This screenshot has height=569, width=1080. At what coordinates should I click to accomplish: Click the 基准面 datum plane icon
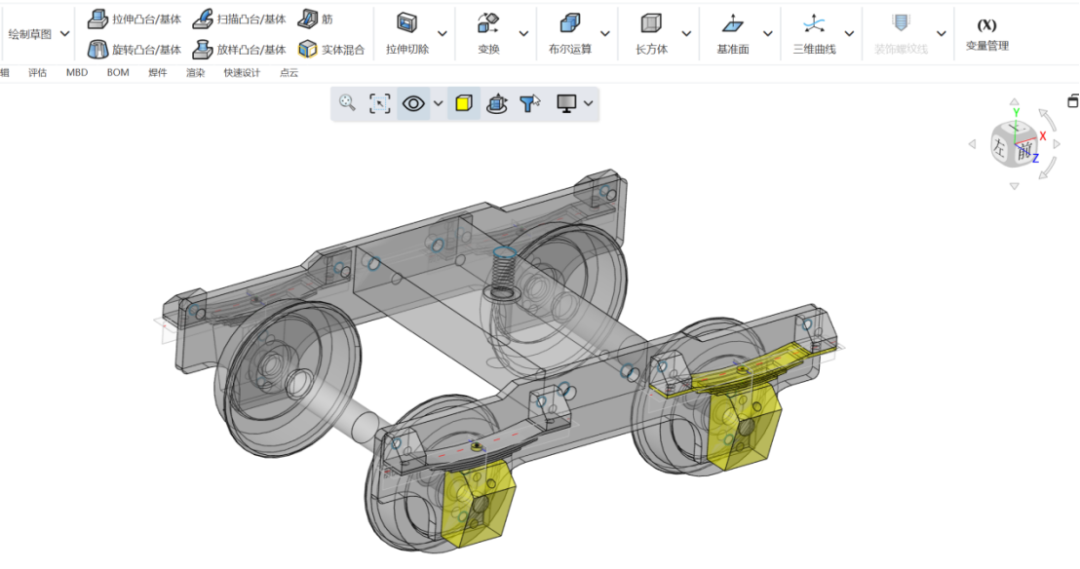click(x=732, y=23)
